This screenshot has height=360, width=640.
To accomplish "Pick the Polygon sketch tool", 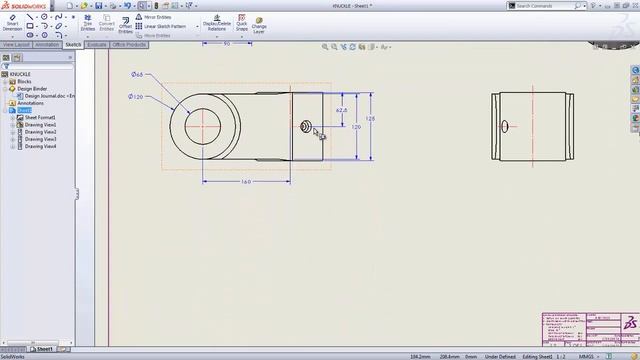I will click(44, 35).
